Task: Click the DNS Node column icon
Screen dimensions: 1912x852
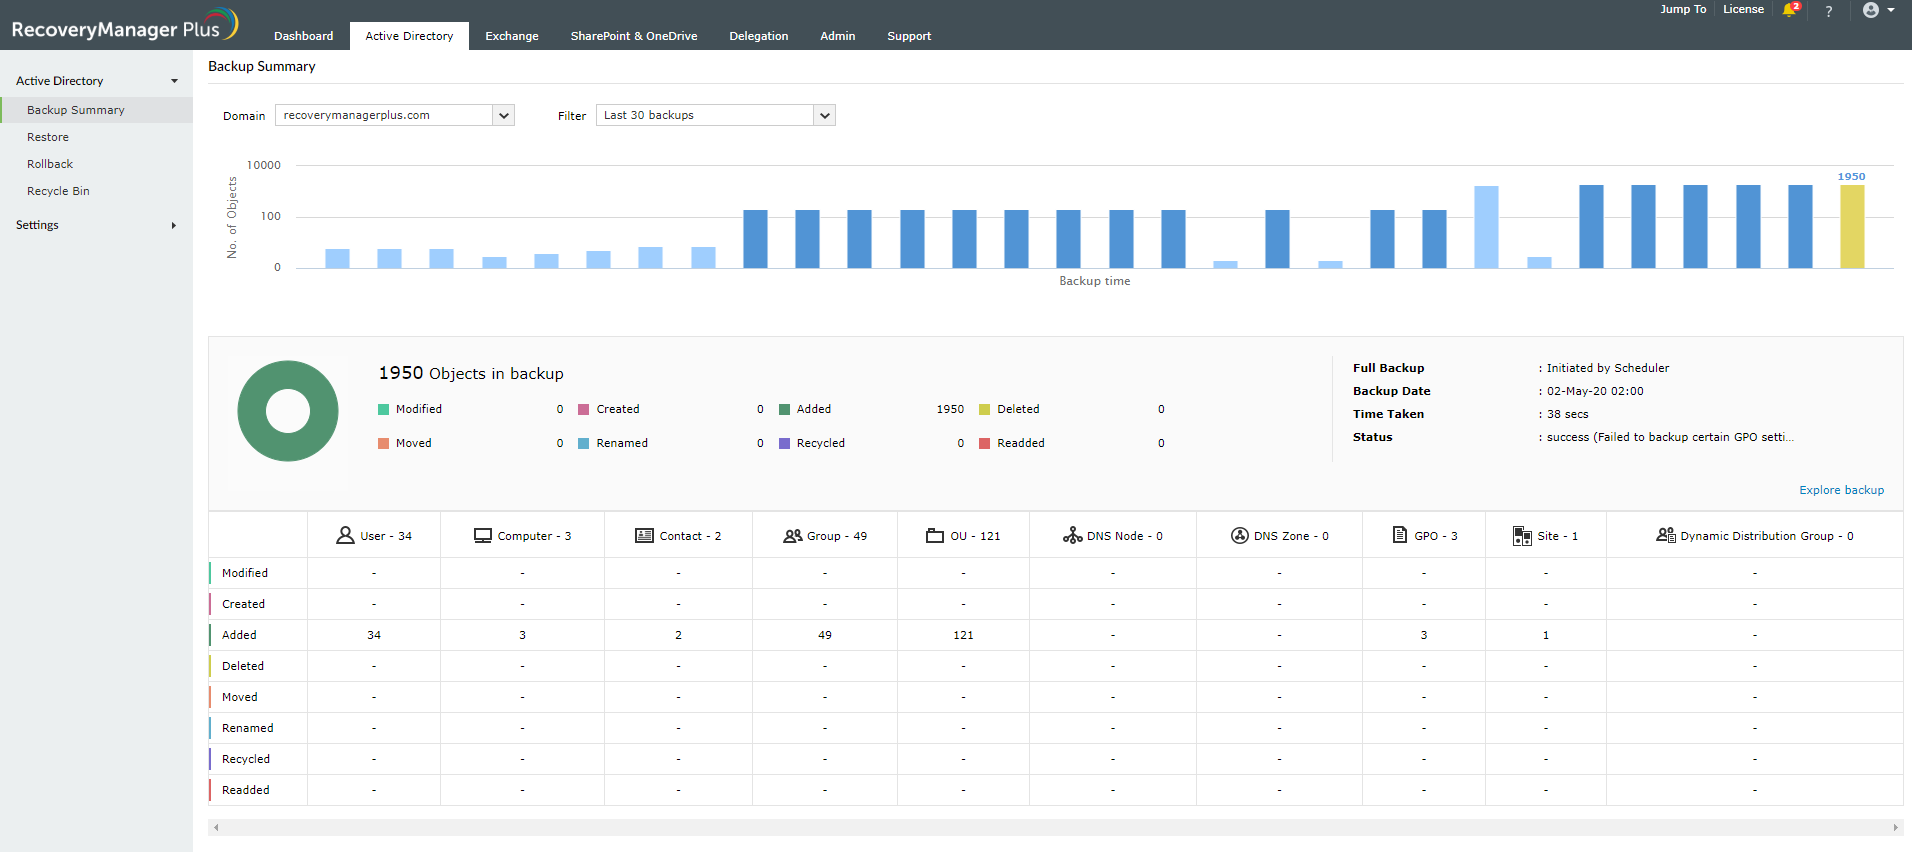Action: tap(1073, 536)
